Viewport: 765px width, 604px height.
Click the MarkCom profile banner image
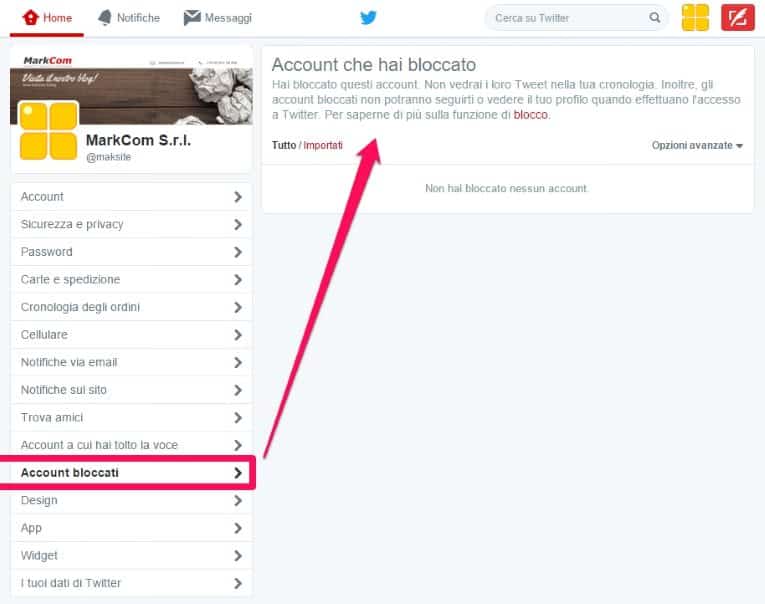click(x=131, y=86)
